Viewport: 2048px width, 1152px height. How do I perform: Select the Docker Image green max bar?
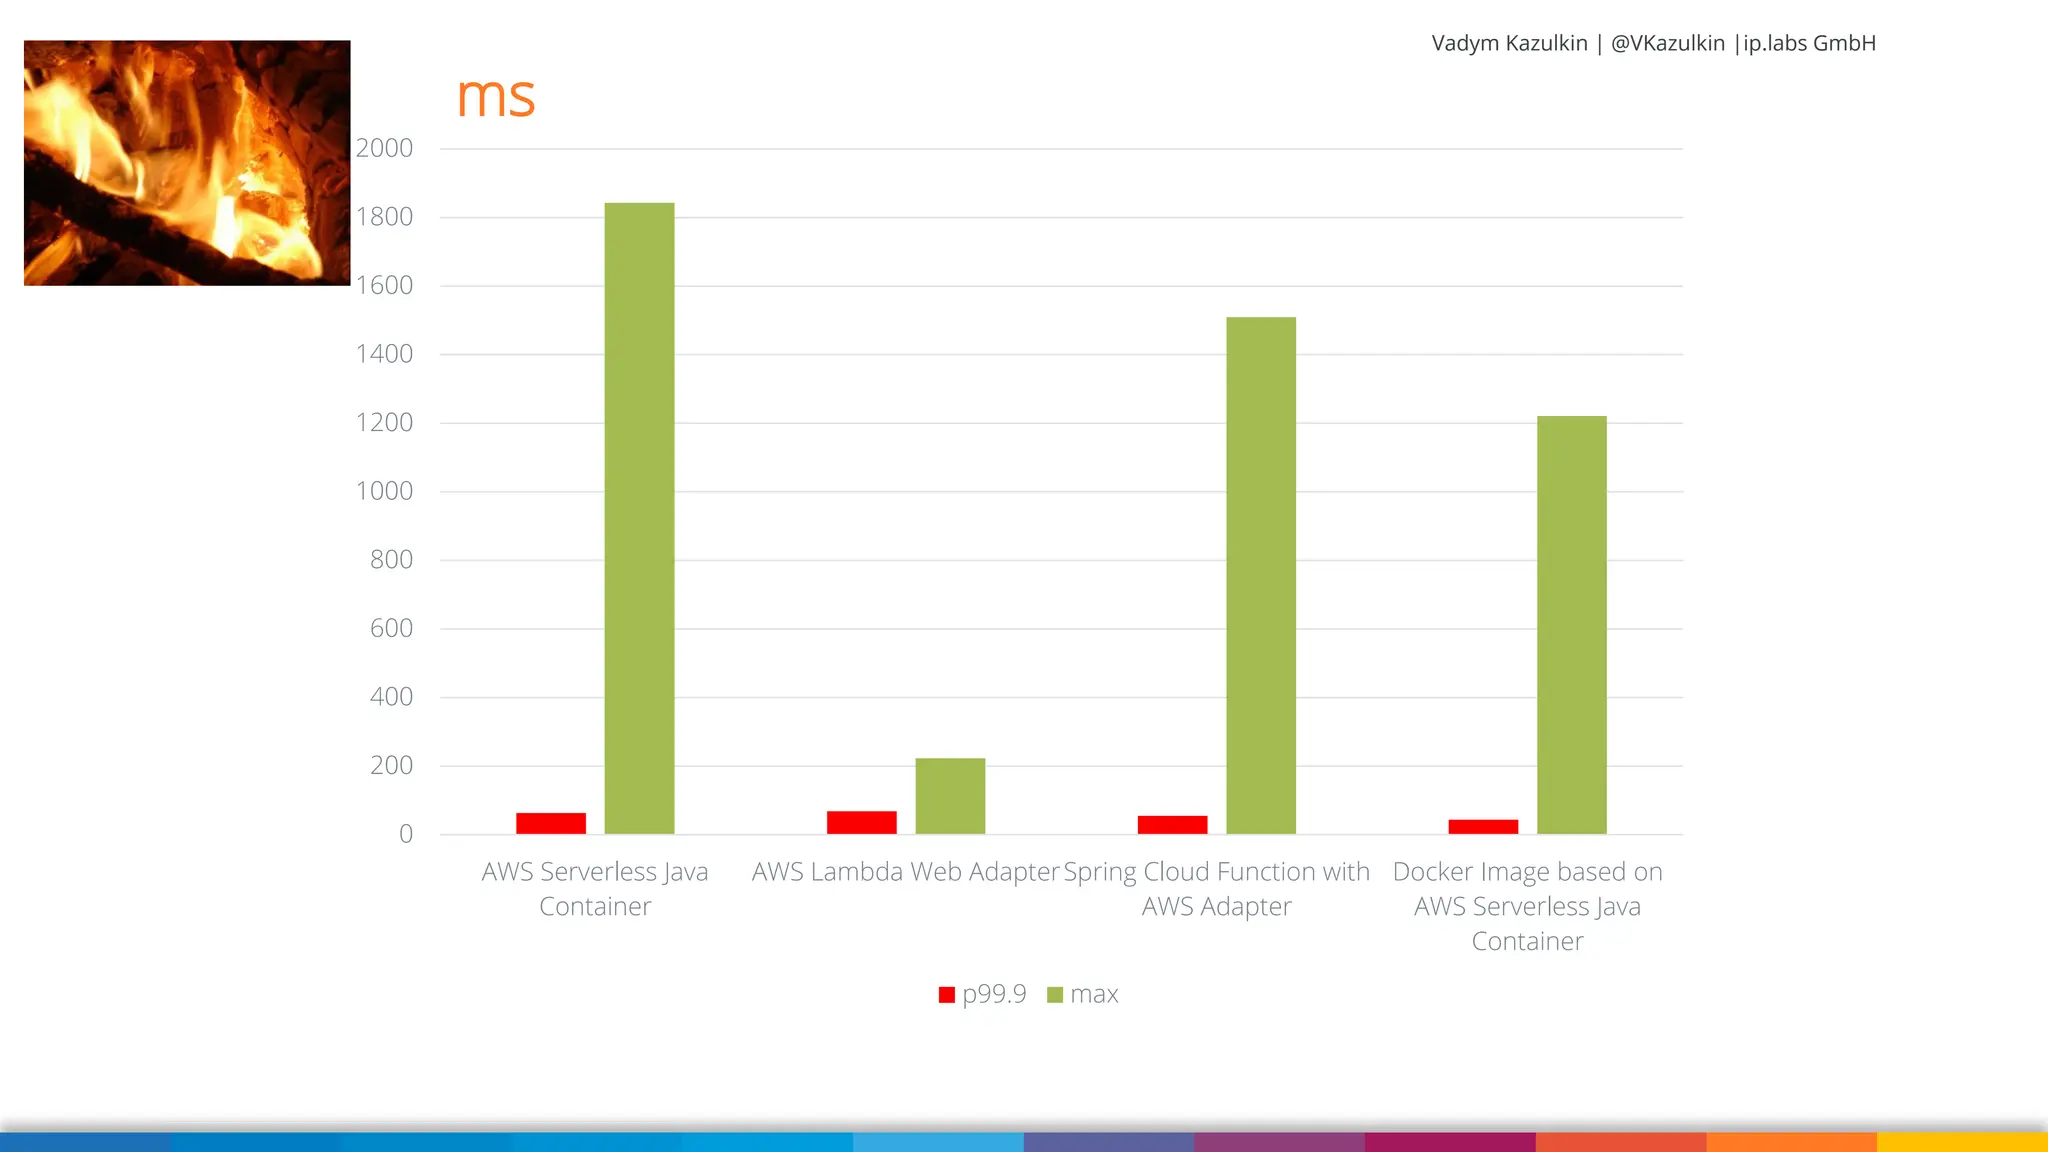[1571, 625]
